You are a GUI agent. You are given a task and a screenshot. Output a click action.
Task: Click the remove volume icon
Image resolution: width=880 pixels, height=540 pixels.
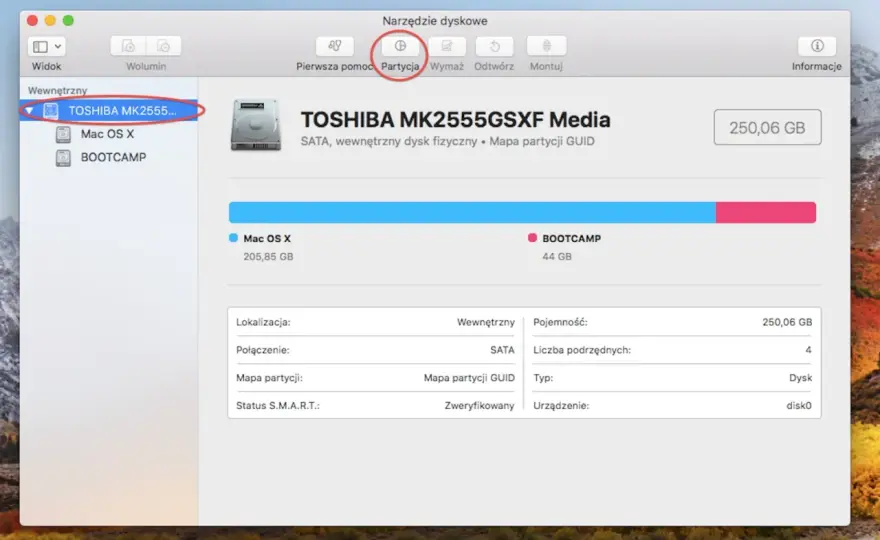coord(163,46)
